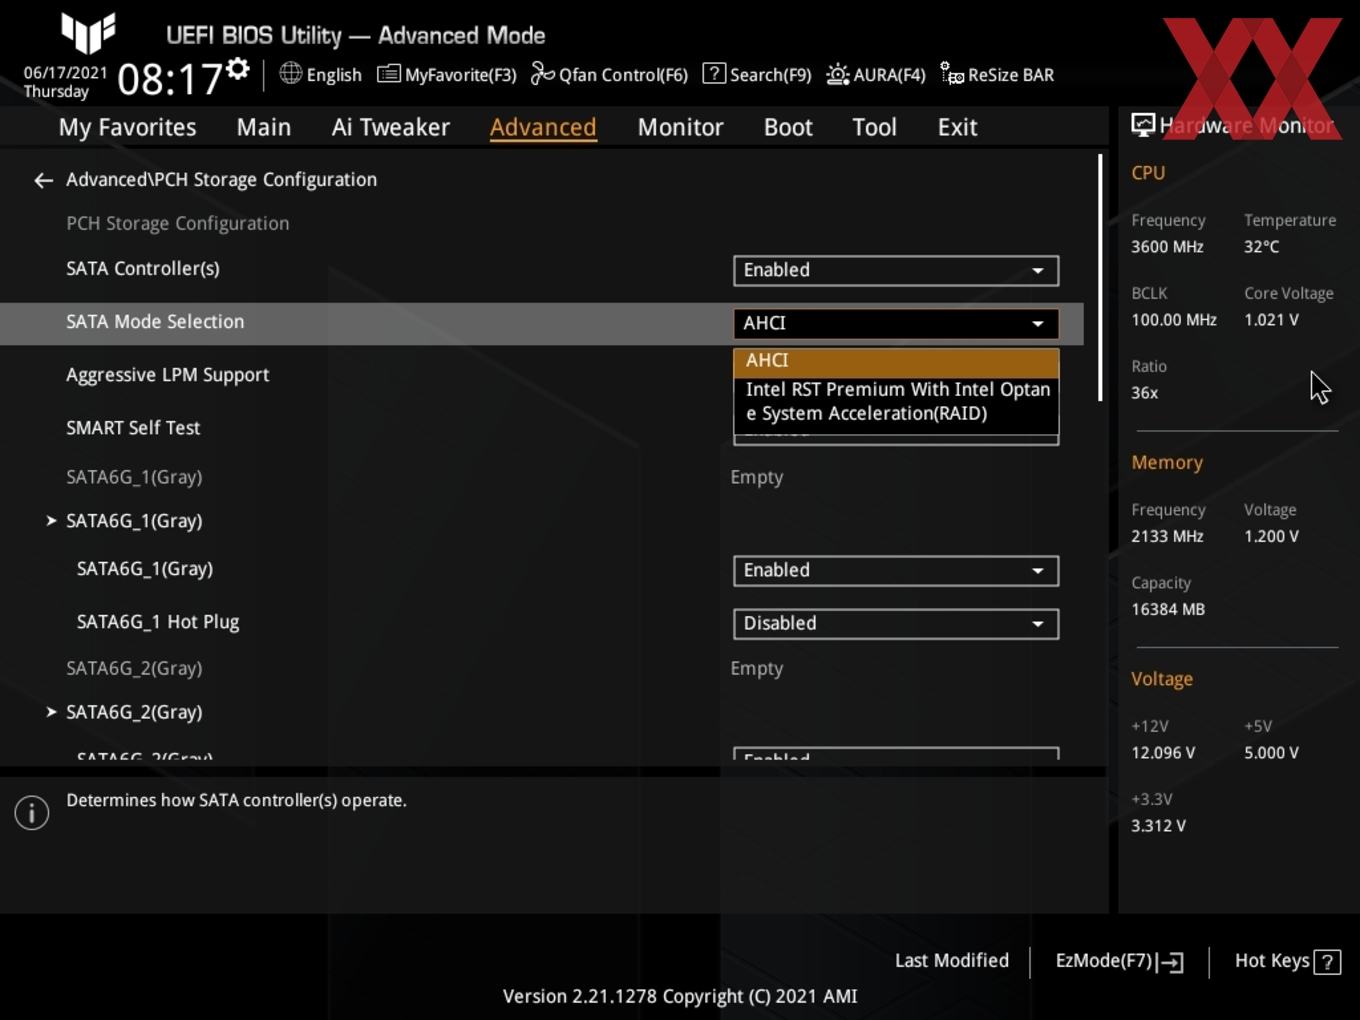Viewport: 1360px width, 1020px height.
Task: Choose AHCI option in the open list
Action: click(x=896, y=361)
